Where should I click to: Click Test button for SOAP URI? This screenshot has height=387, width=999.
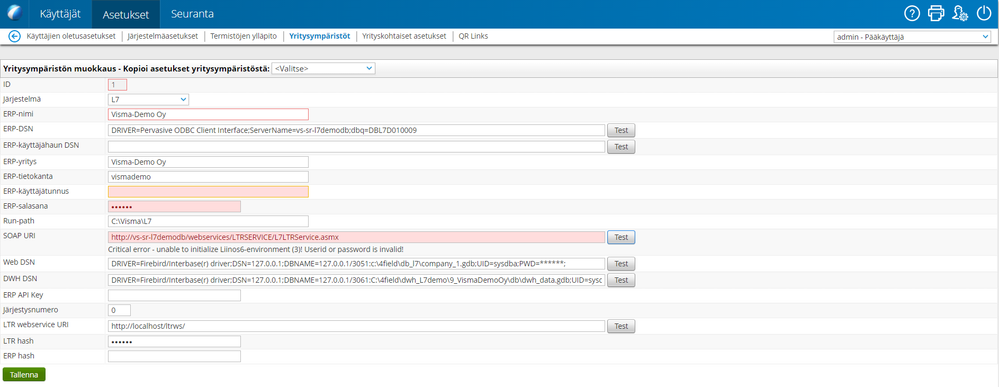621,237
